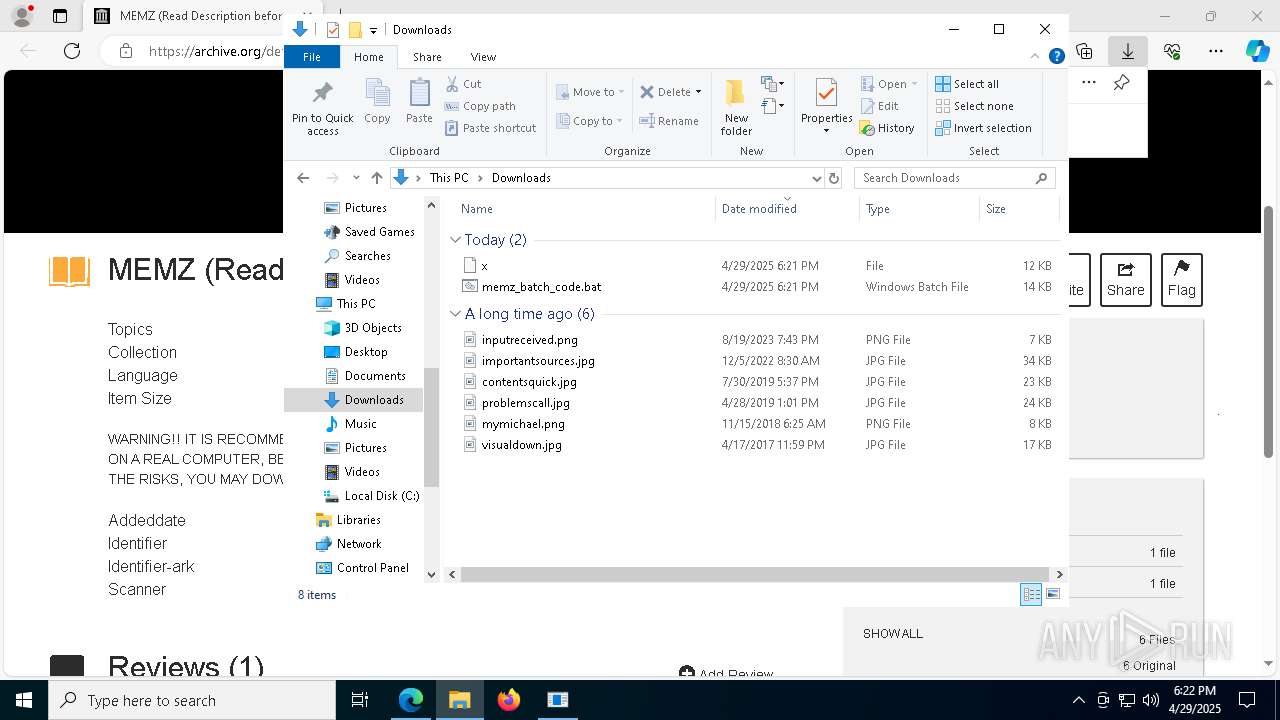Image resolution: width=1280 pixels, height=720 pixels.
Task: Collapse the A long time ago group
Action: pos(455,314)
